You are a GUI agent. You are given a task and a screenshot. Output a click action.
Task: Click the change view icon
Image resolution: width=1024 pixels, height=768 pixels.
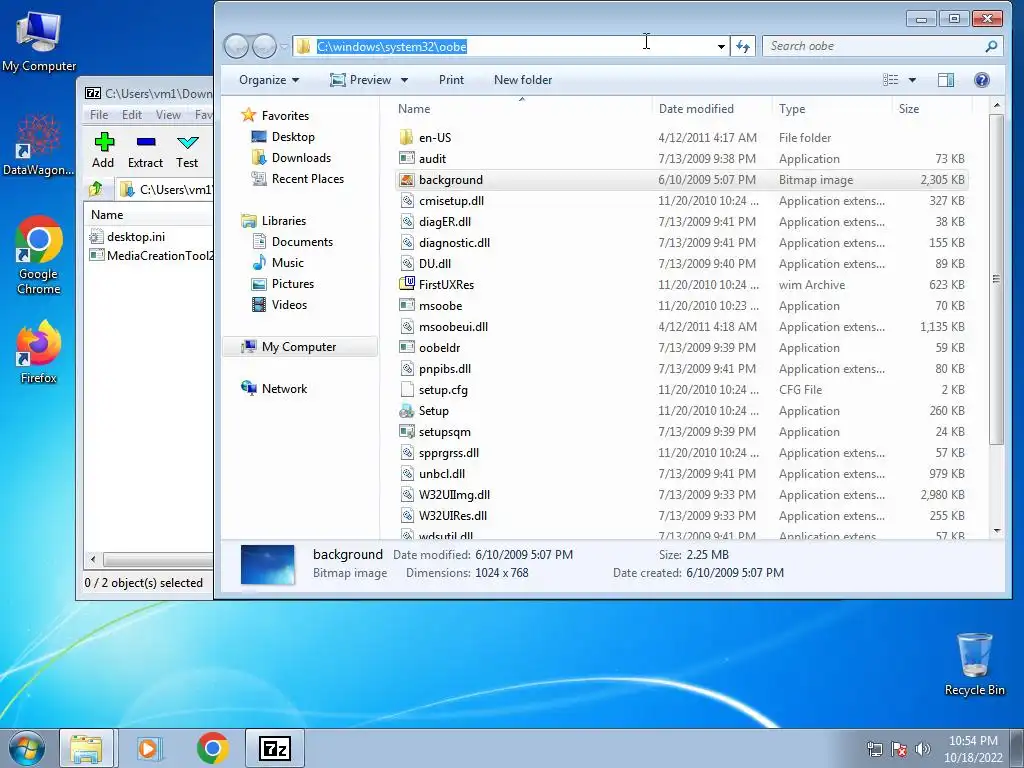[x=891, y=80]
